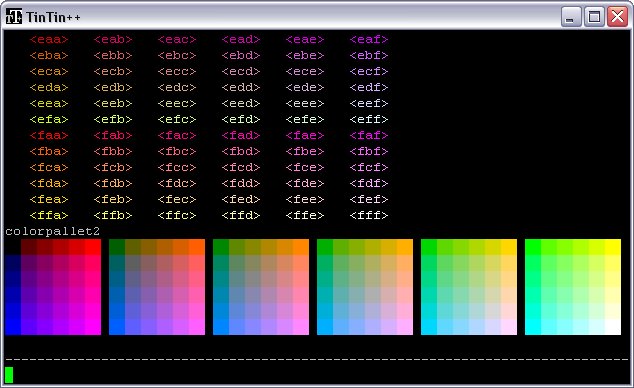
Task: Pick pure blue swatch in first palette
Action: [x=13, y=327]
